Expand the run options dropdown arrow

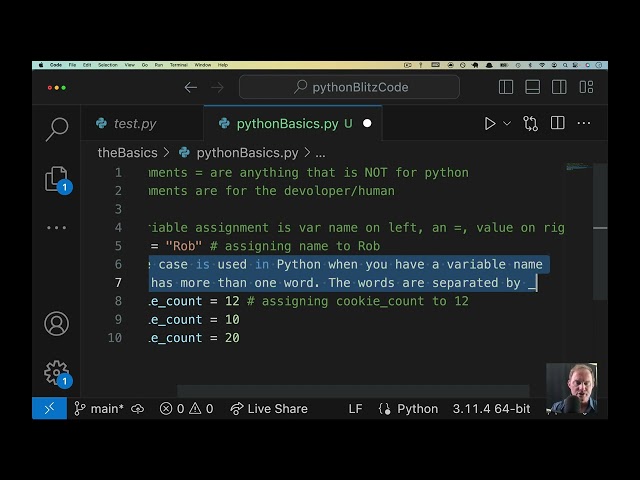[x=507, y=123]
